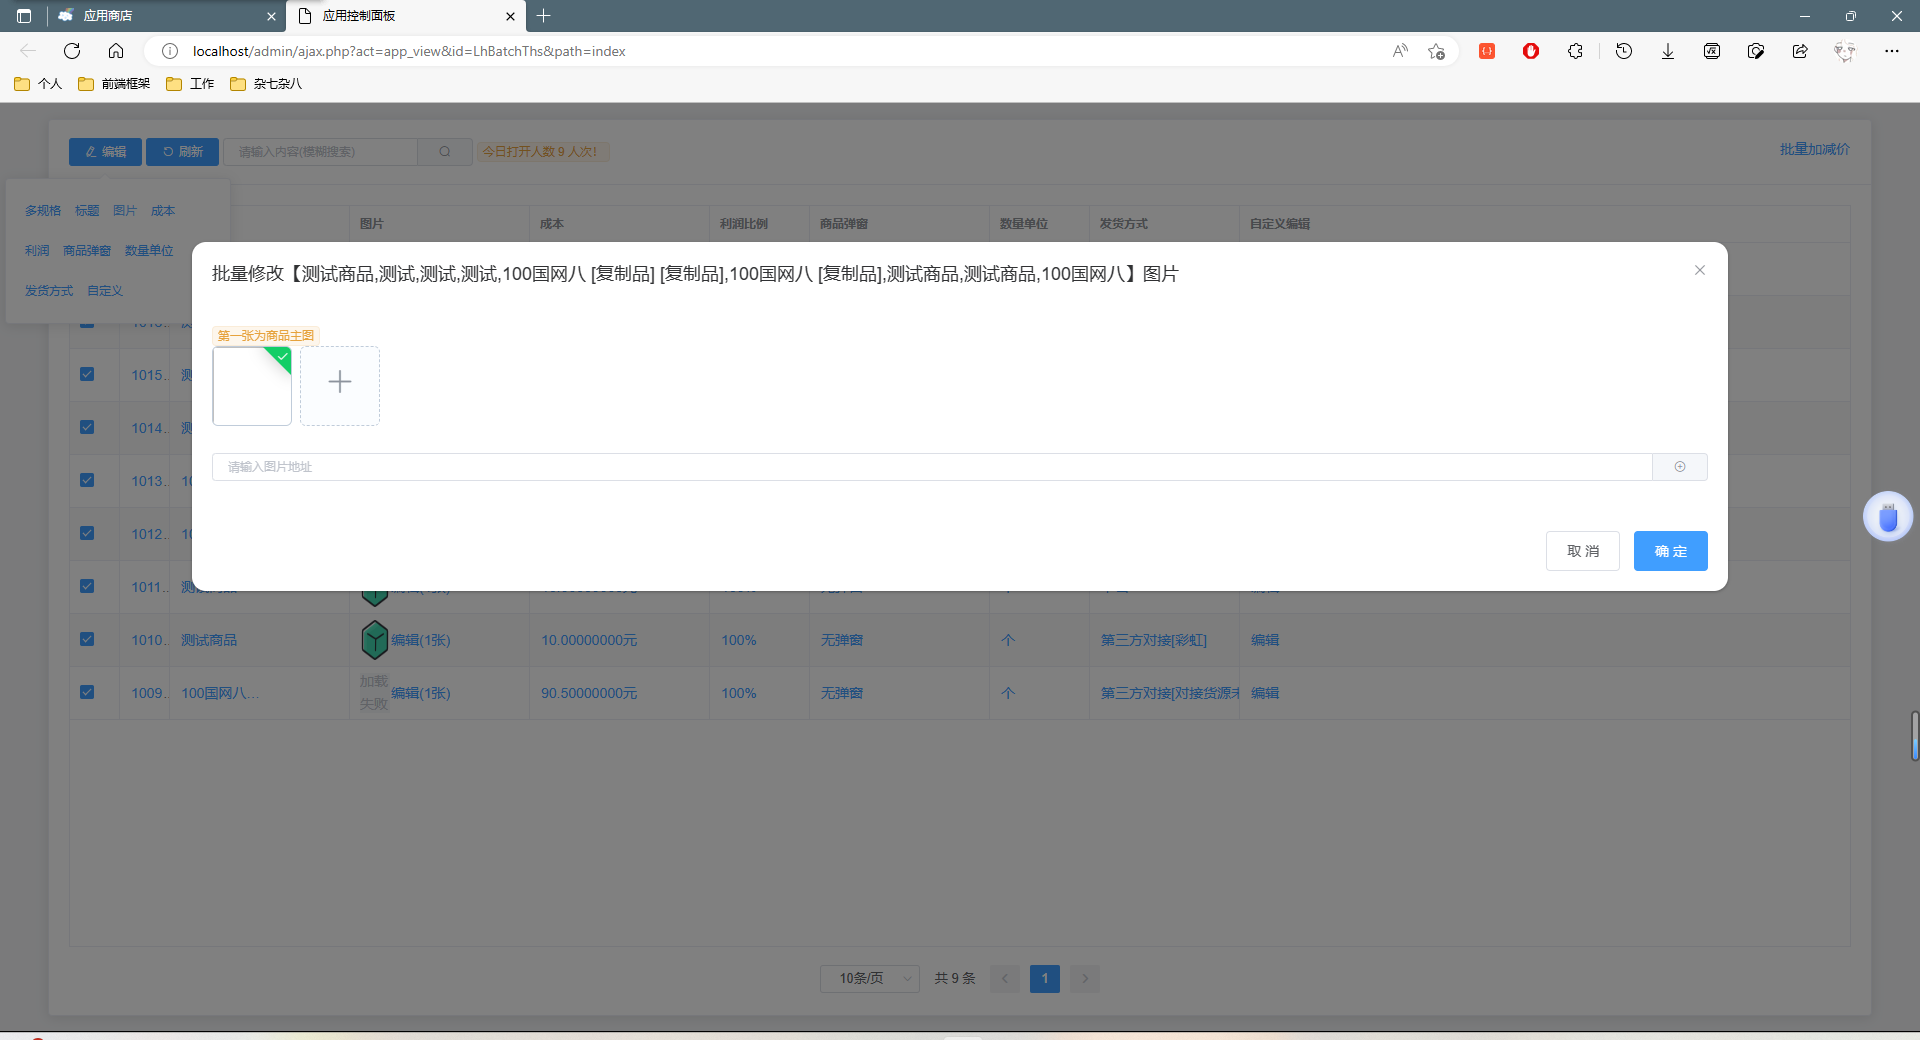The width and height of the screenshot is (1920, 1040).
Task: Open 编辑(1张) image edit for row 1009
Action: coord(421,693)
